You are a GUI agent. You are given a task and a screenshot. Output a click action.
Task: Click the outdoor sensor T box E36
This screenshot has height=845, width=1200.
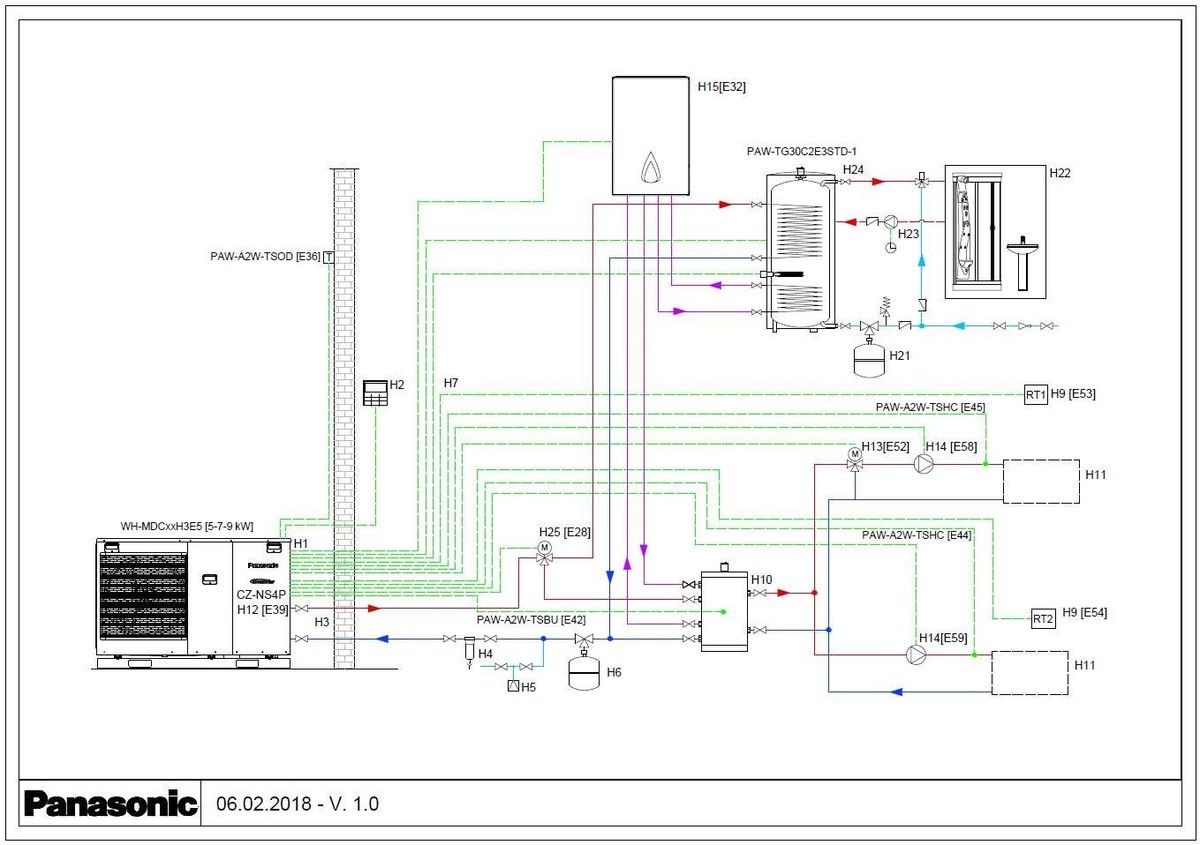click(328, 257)
